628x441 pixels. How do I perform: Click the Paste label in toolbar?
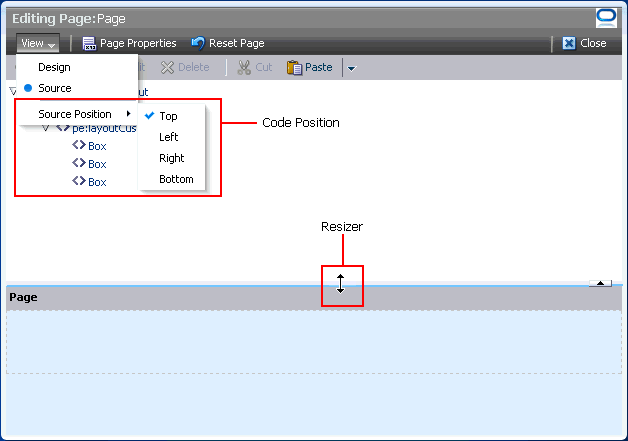click(x=318, y=67)
